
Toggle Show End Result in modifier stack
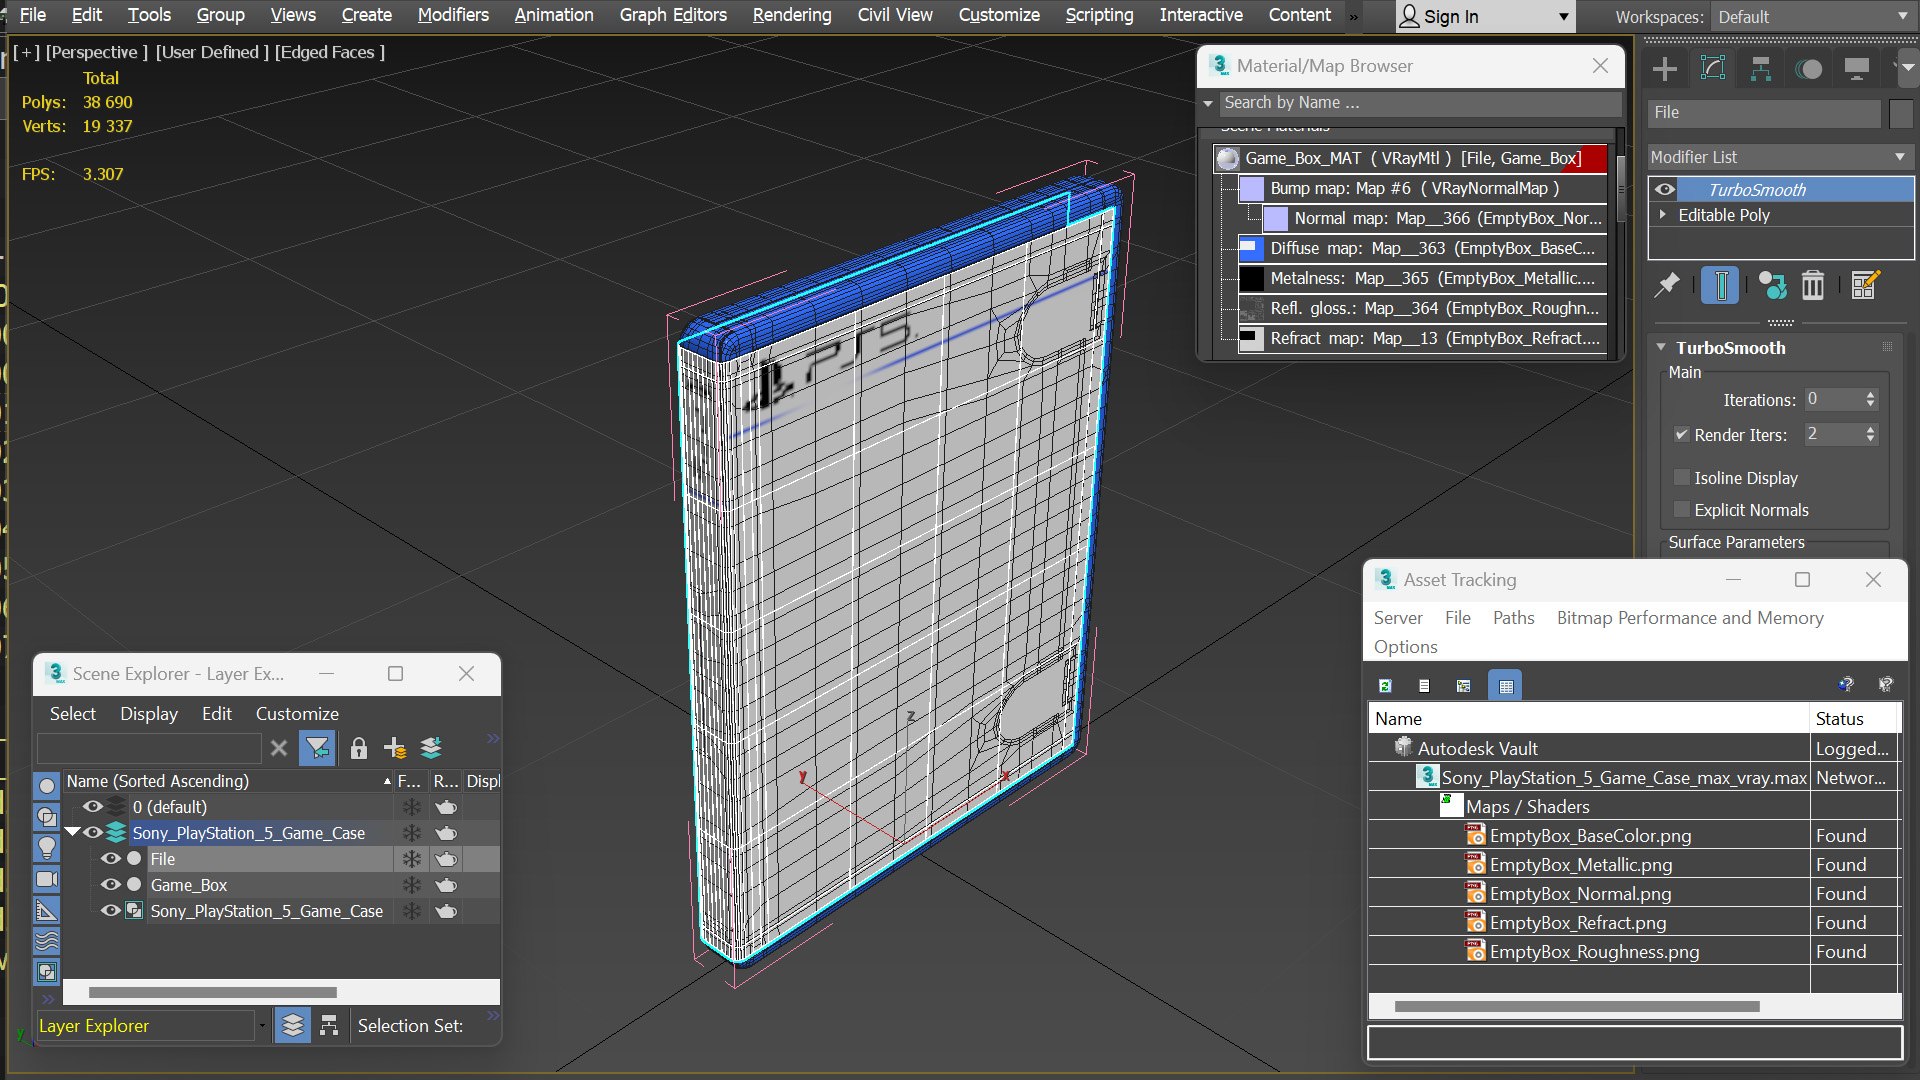pos(1720,286)
